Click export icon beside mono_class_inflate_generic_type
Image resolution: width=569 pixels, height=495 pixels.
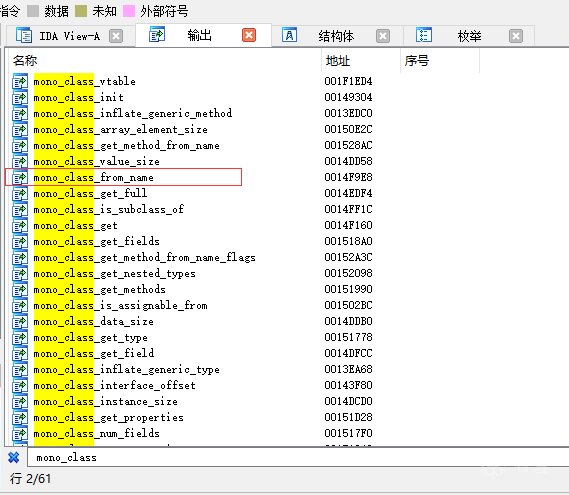click(20, 369)
